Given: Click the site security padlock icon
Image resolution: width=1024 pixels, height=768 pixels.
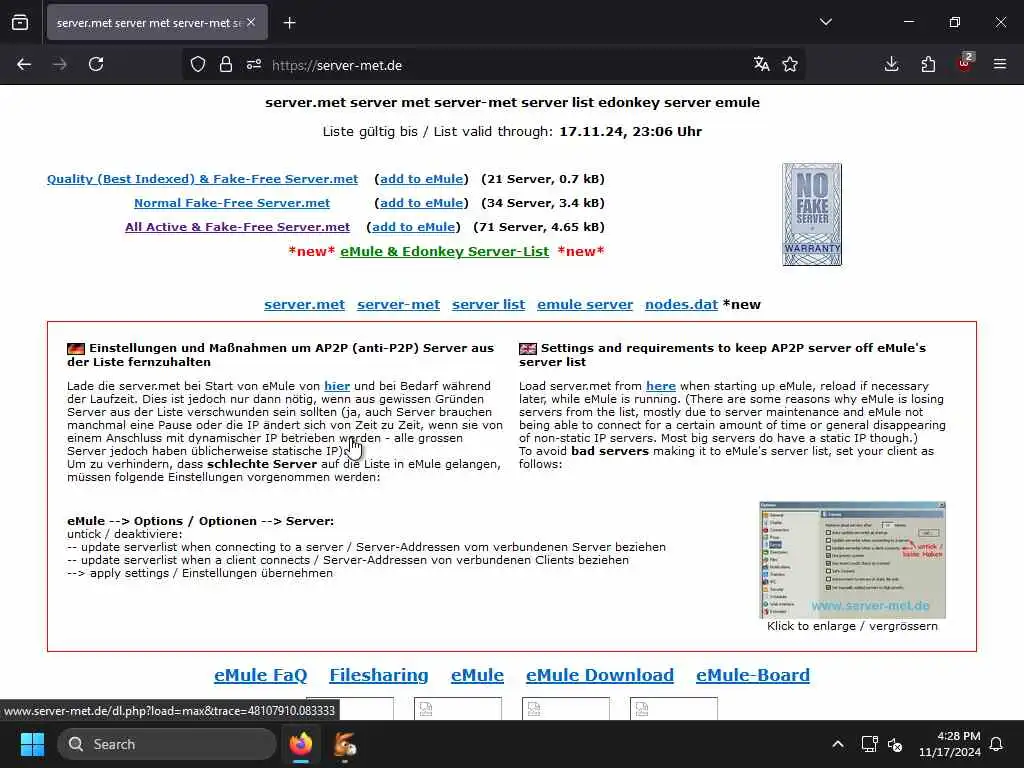Looking at the screenshot, I should click(226, 64).
